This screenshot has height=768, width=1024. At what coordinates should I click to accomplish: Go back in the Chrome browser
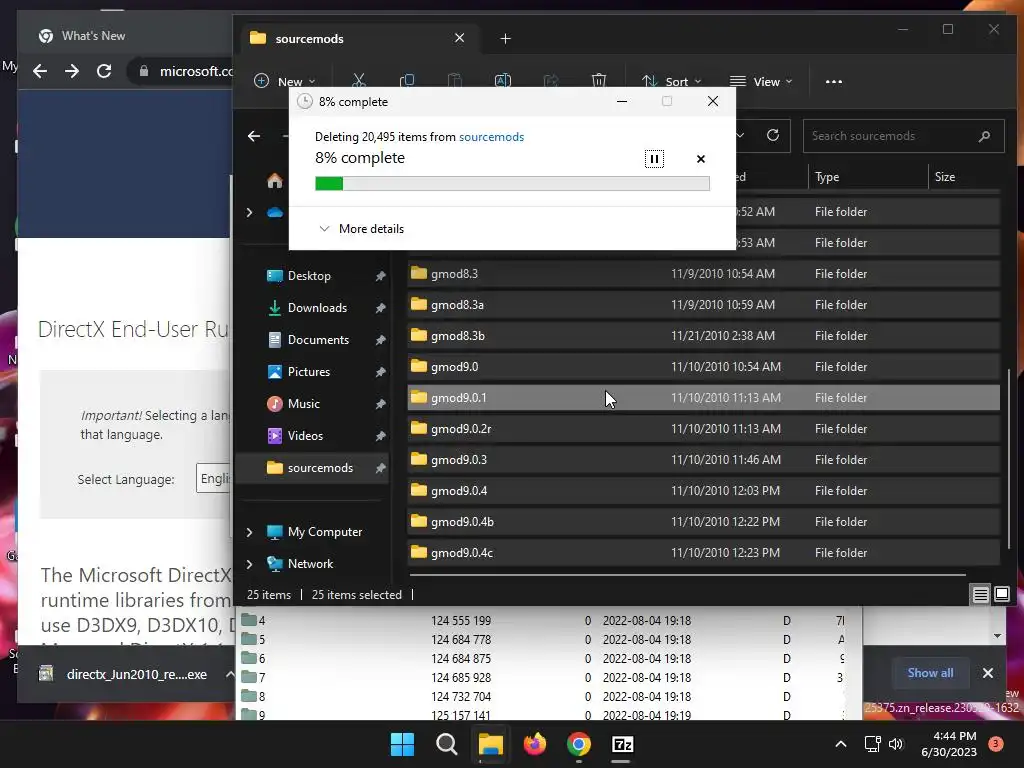click(x=40, y=71)
